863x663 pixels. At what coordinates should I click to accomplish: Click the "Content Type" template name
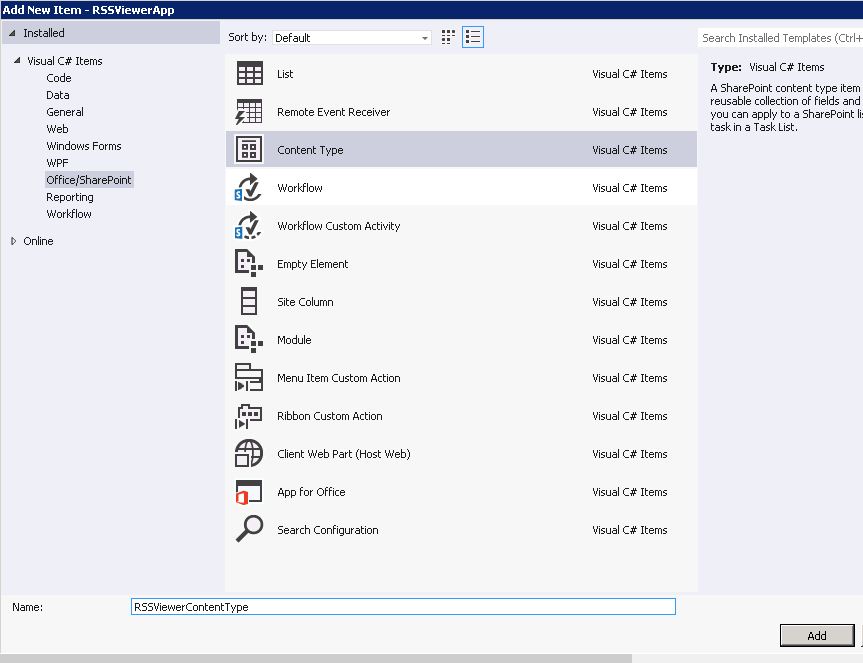pos(310,150)
